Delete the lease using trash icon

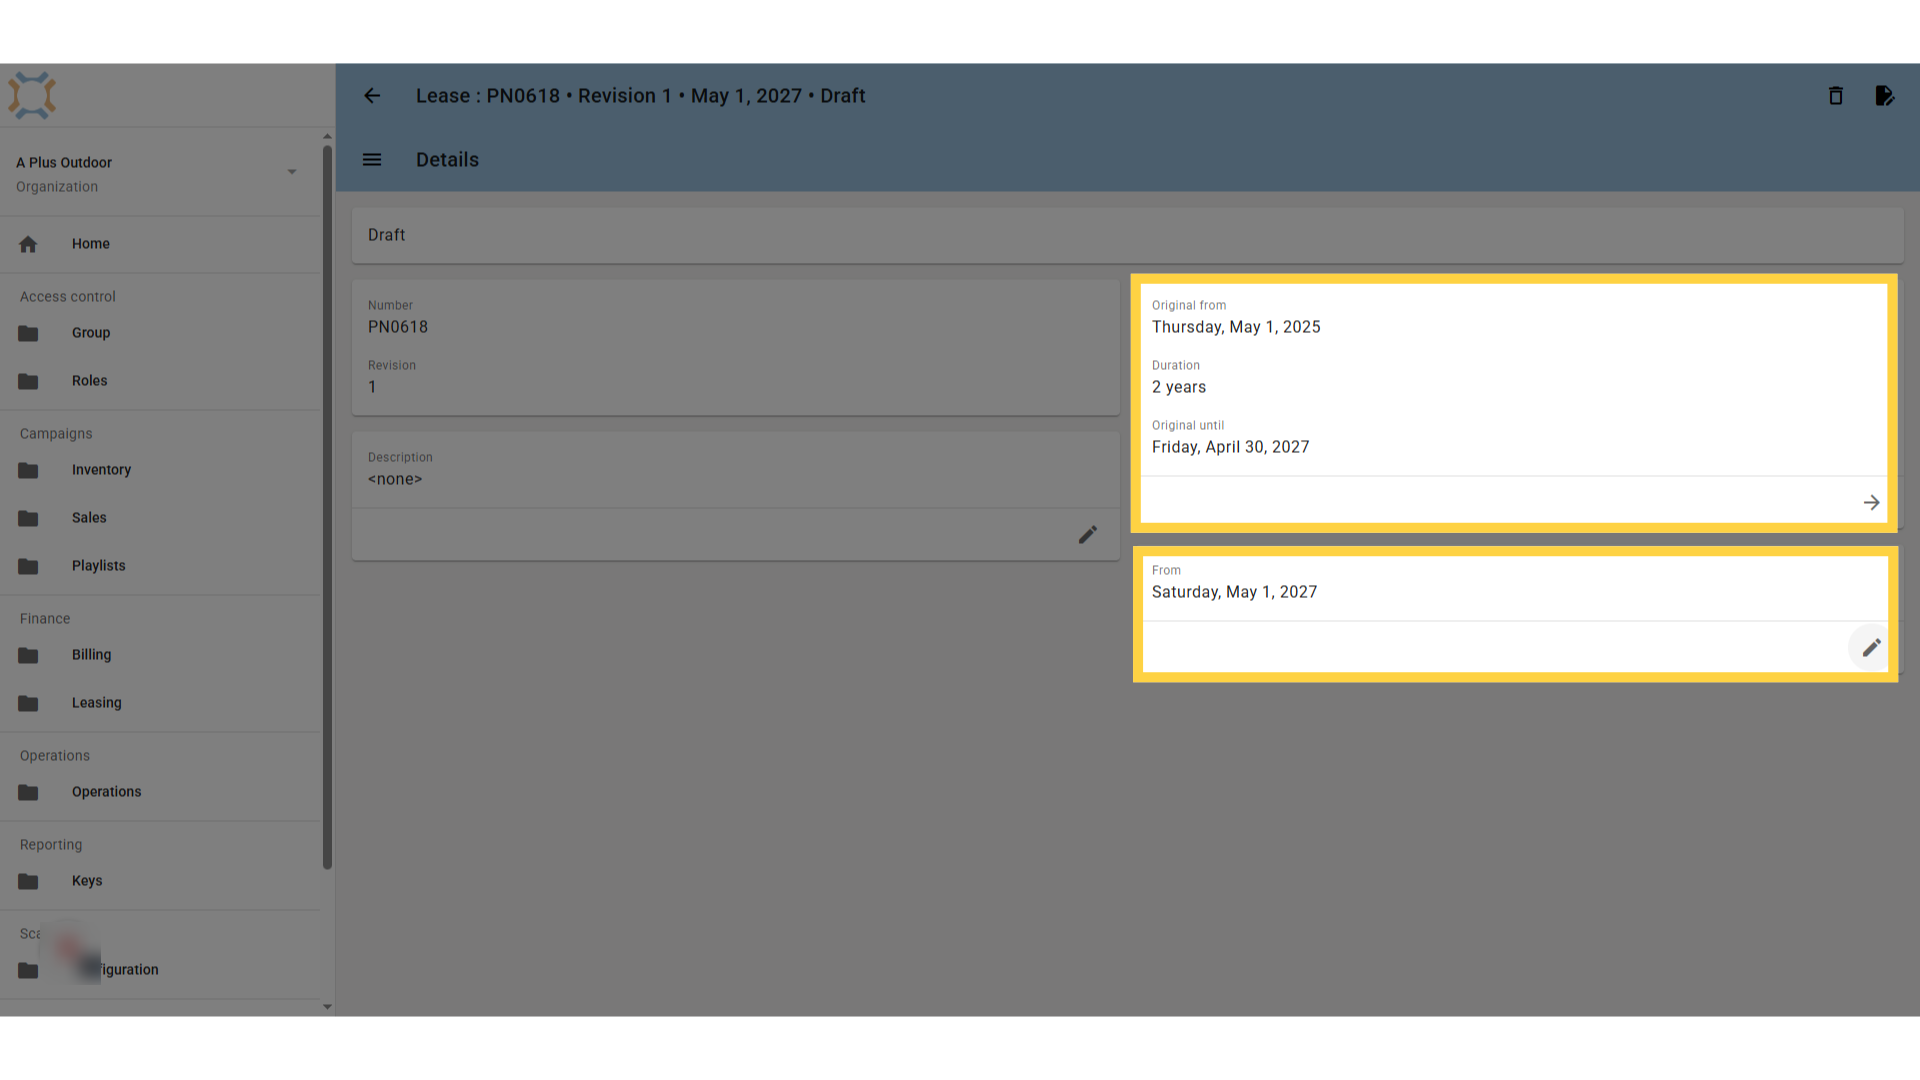pyautogui.click(x=1836, y=96)
